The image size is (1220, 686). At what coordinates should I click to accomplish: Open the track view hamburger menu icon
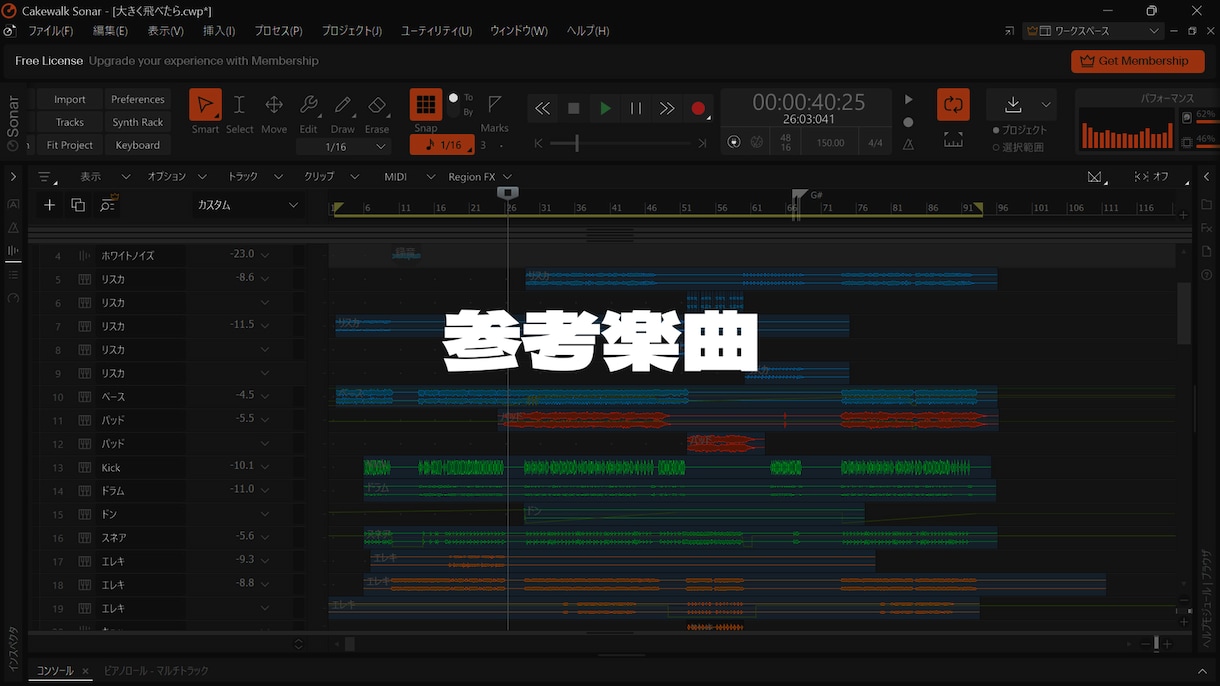45,177
